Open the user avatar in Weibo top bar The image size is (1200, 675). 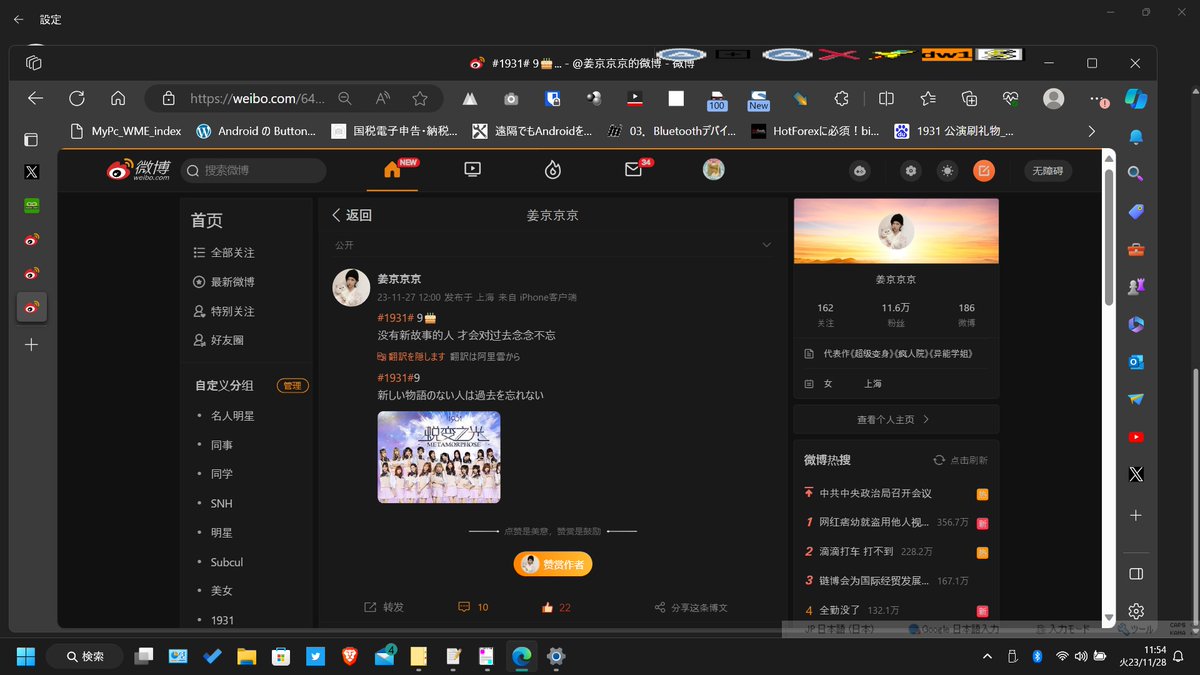tap(713, 170)
